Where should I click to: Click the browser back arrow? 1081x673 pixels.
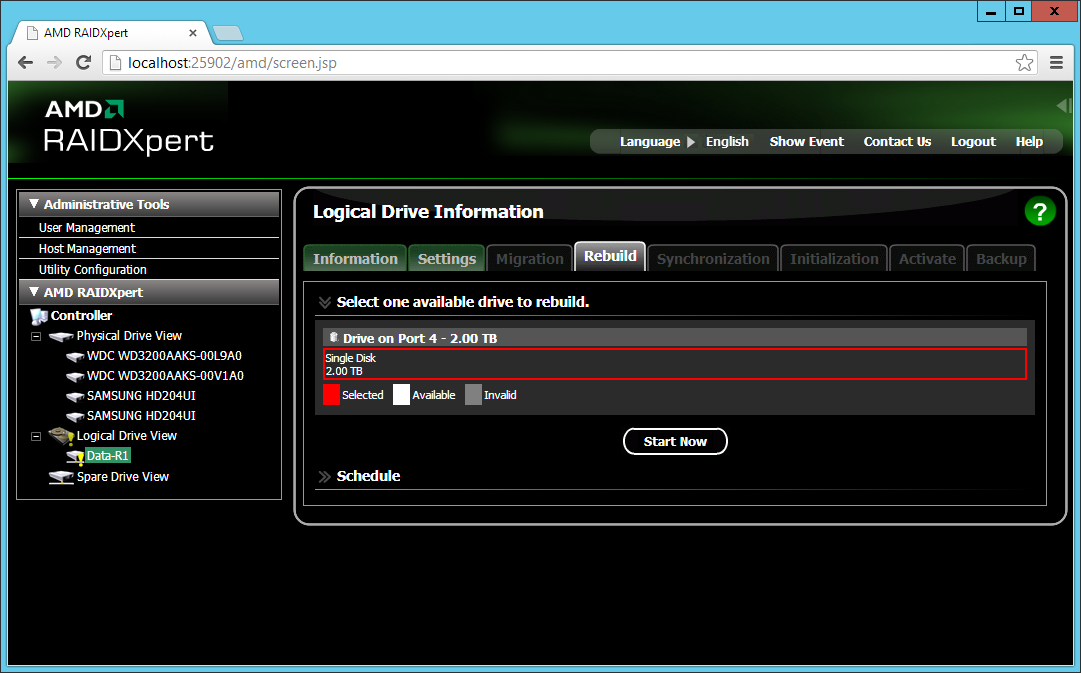[x=26, y=63]
